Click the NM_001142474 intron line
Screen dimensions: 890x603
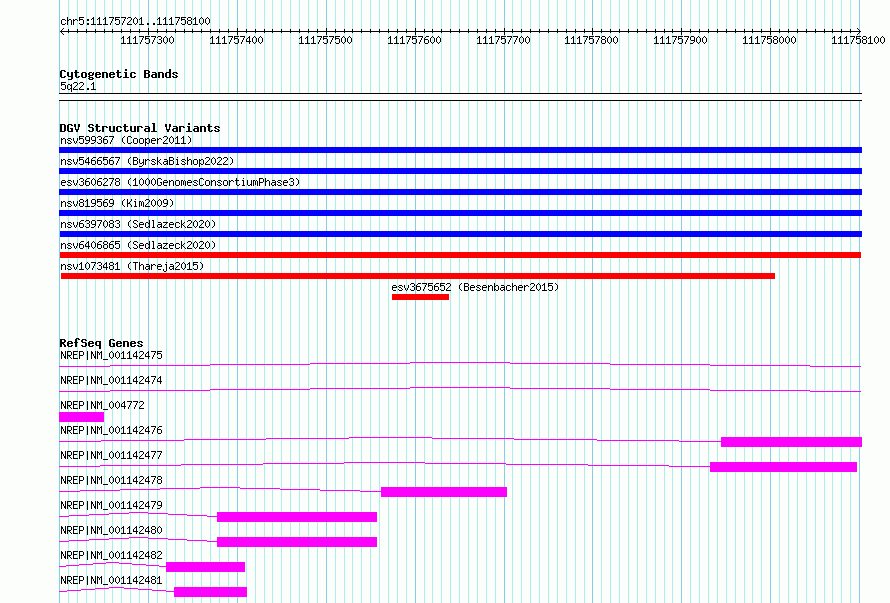[x=460, y=388]
